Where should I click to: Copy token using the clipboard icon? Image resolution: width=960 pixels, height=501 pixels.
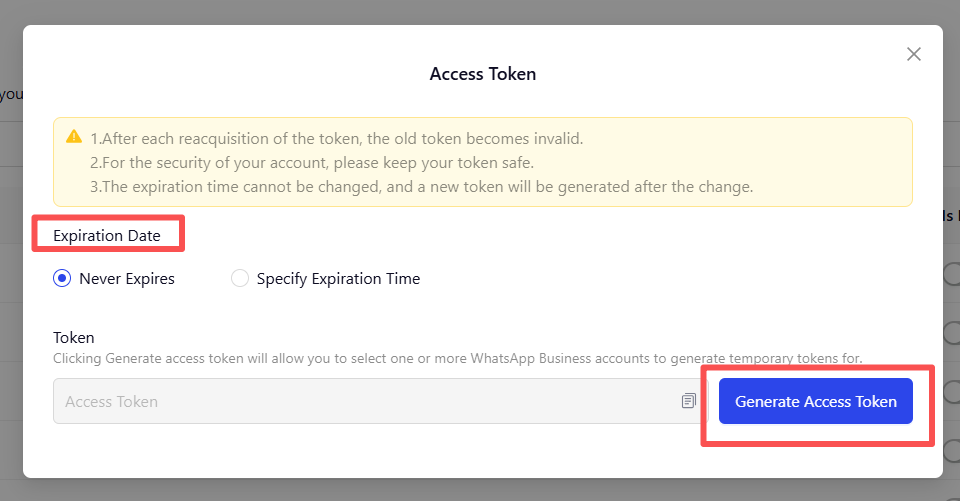click(x=689, y=401)
